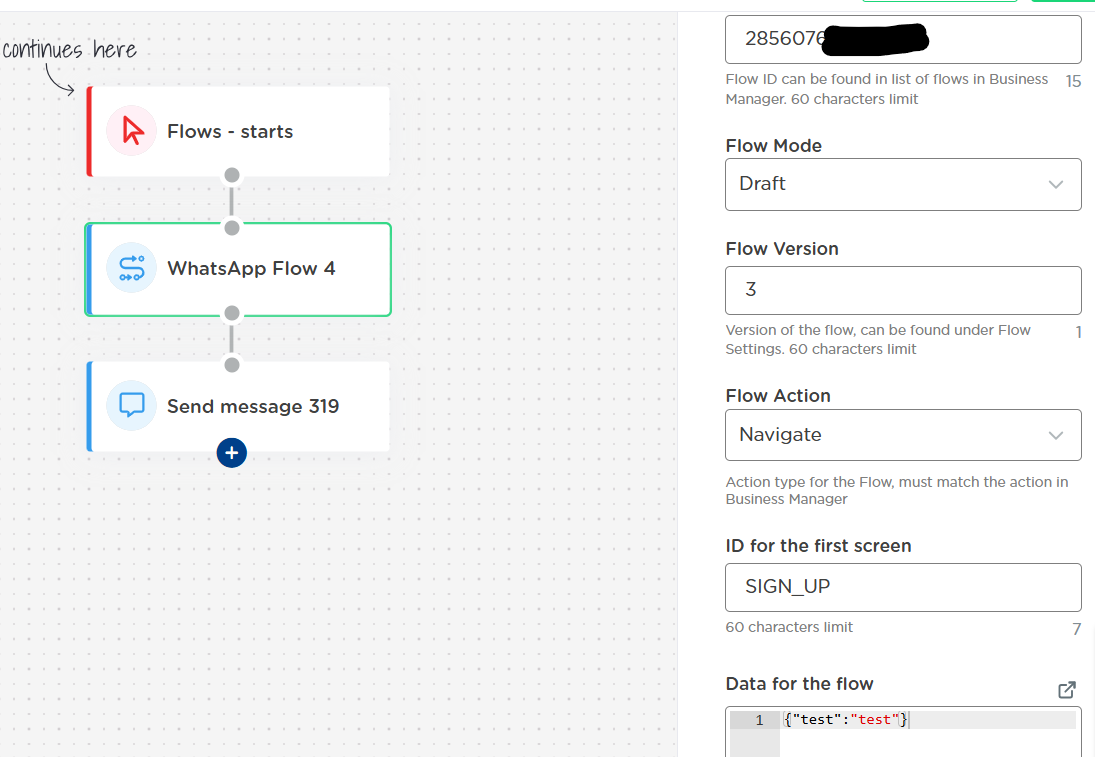Click the lone 60 characters limit hint text
Screen dimensions: 1095x757
(789, 627)
